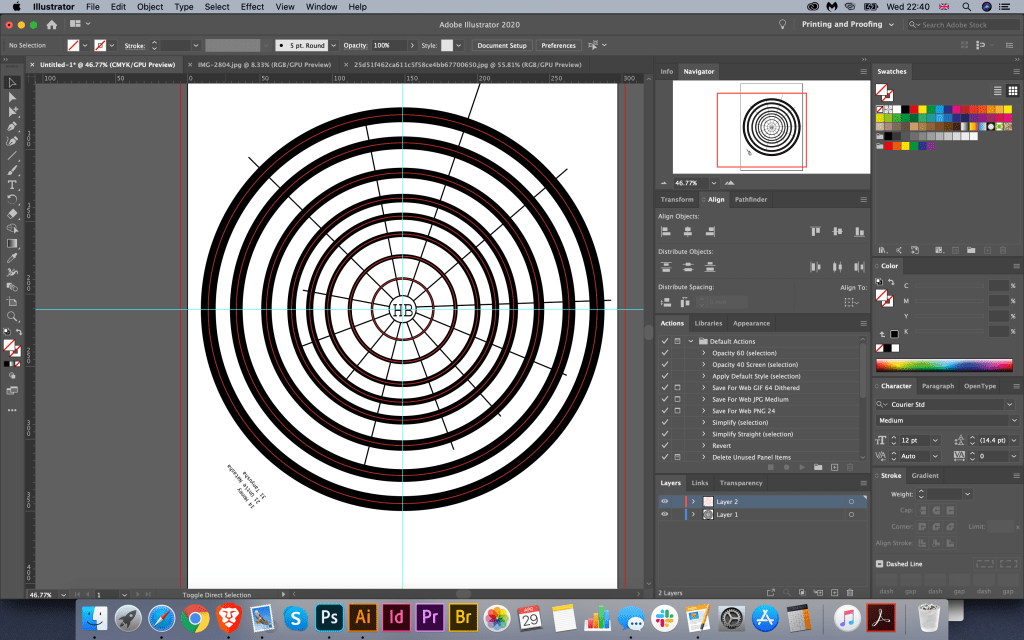Switch to the Pathfinder tab
The width and height of the screenshot is (1024, 640).
750,200
